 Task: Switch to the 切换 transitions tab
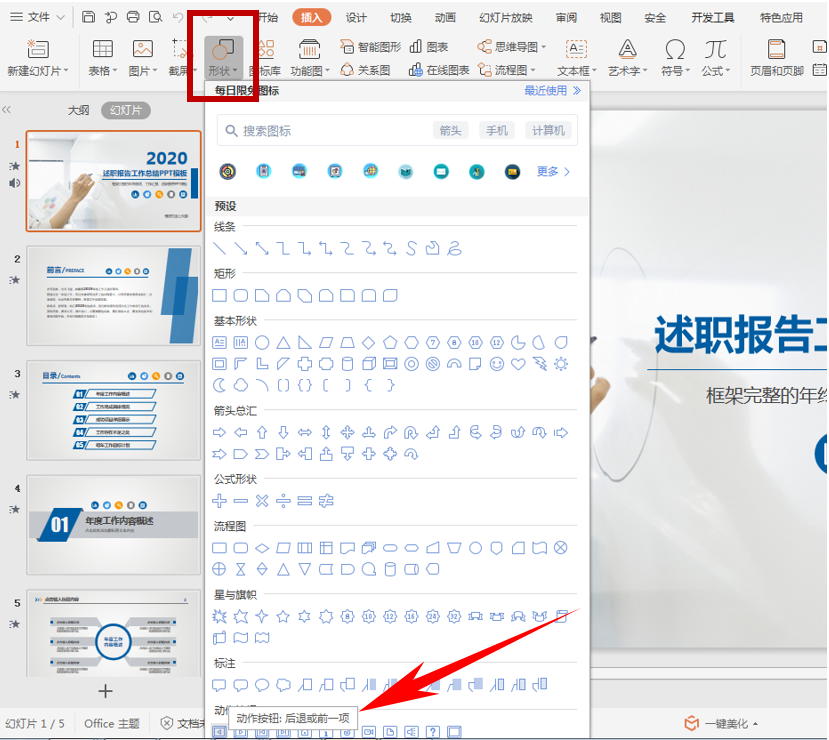coord(401,17)
